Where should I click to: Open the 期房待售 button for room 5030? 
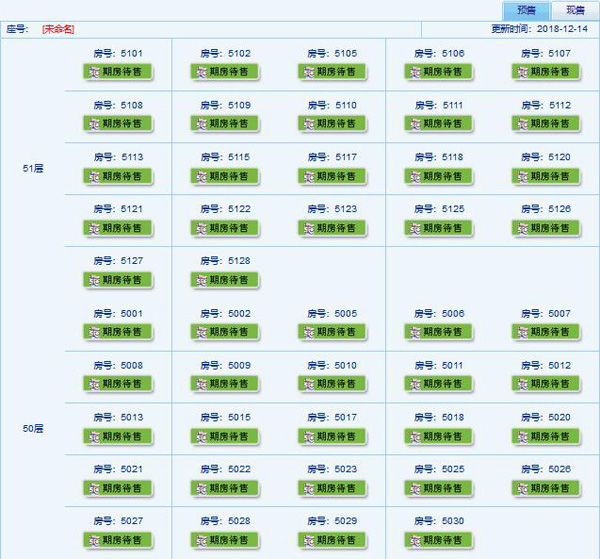(439, 540)
